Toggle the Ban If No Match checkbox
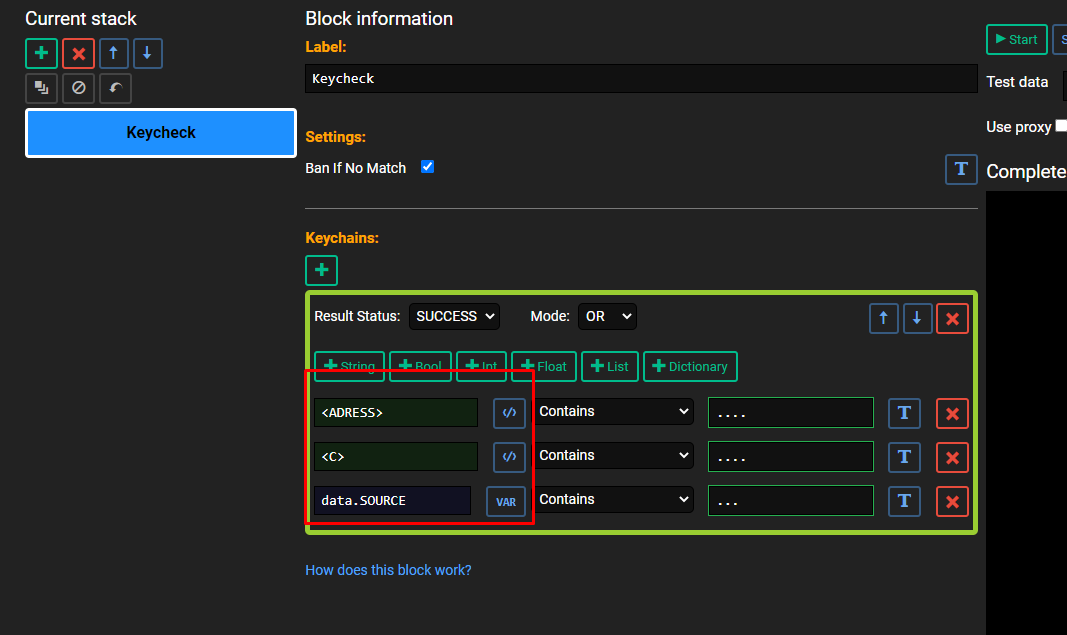The height and width of the screenshot is (635, 1067). (x=427, y=167)
